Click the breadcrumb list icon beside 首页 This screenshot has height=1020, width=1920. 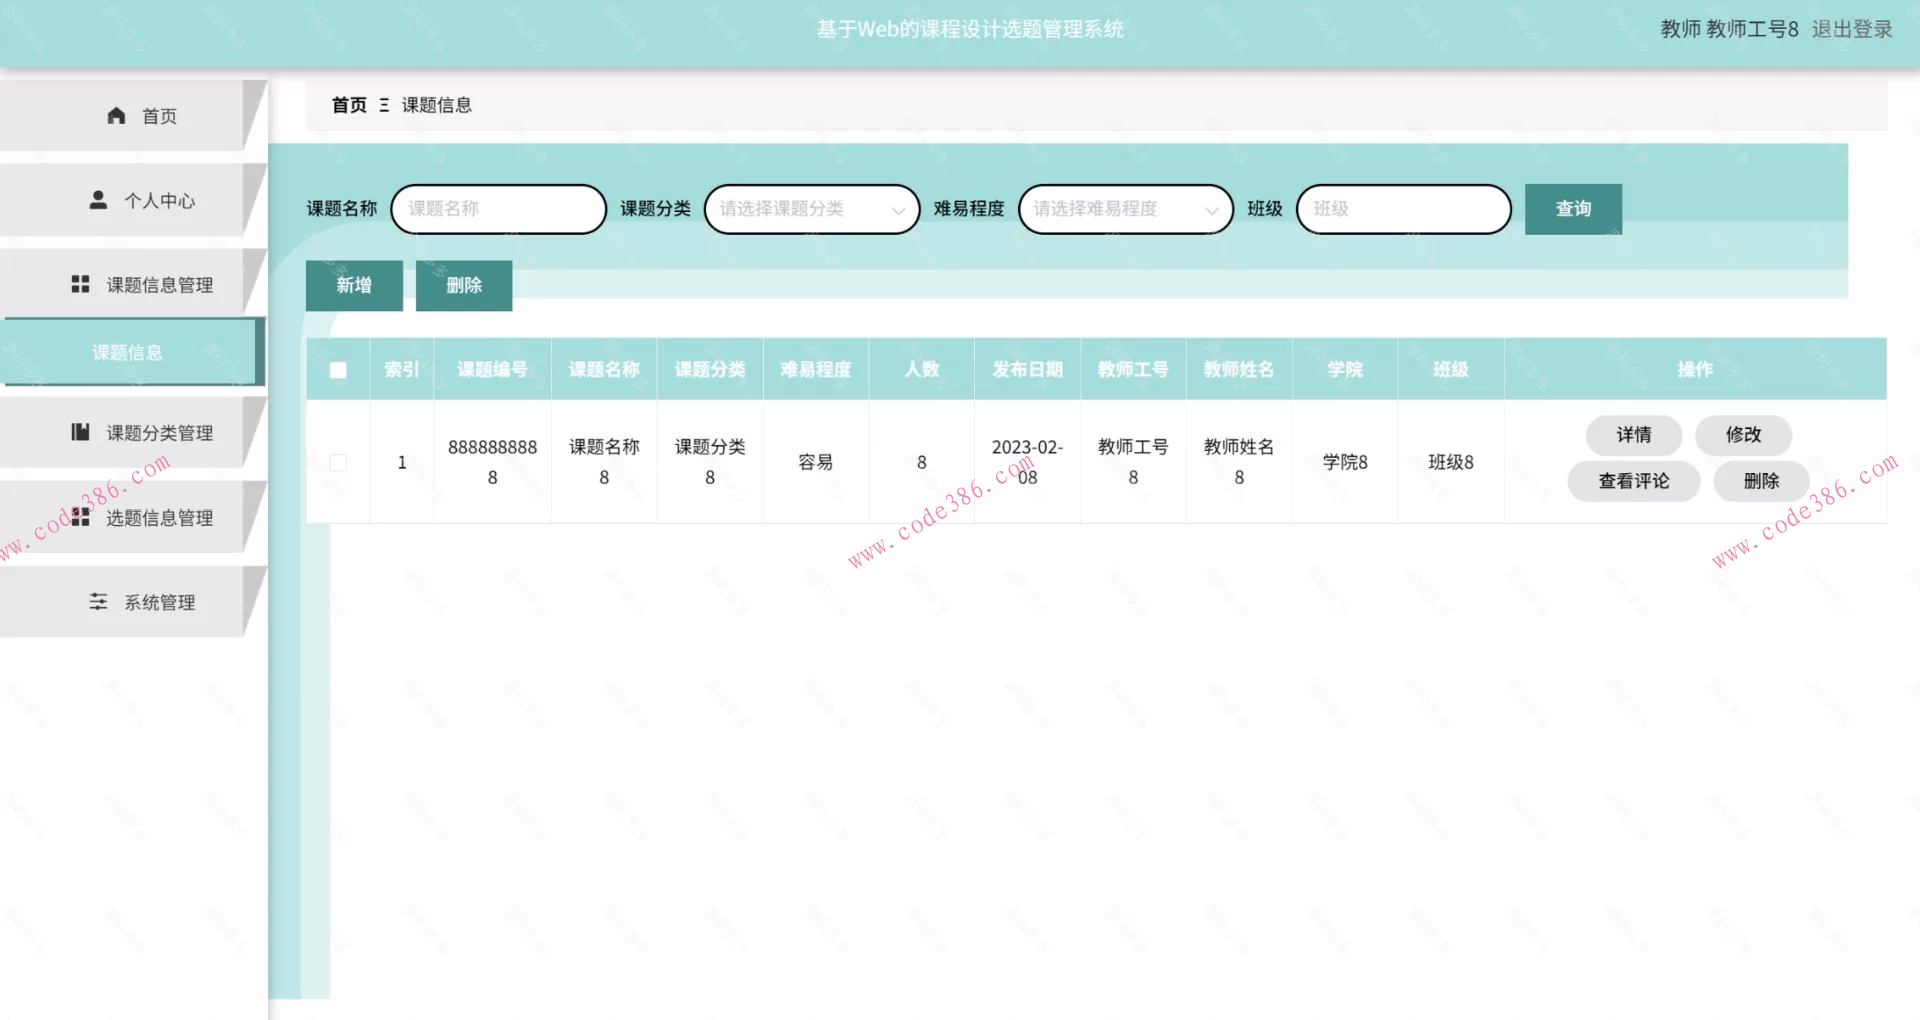(384, 104)
